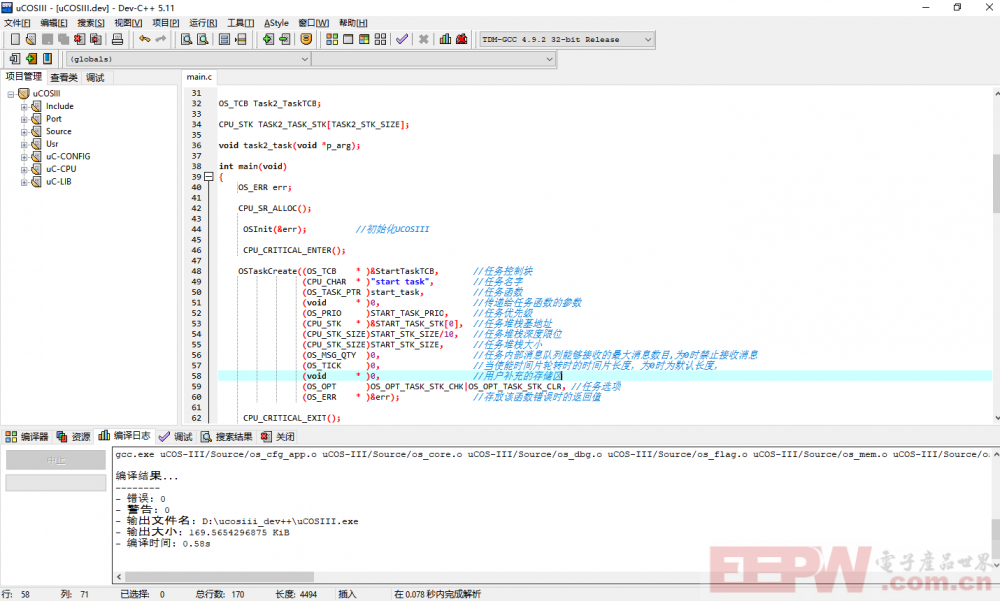Switch to the 调试 tab in the left panel
This screenshot has height=601, width=1000.
pos(95,78)
